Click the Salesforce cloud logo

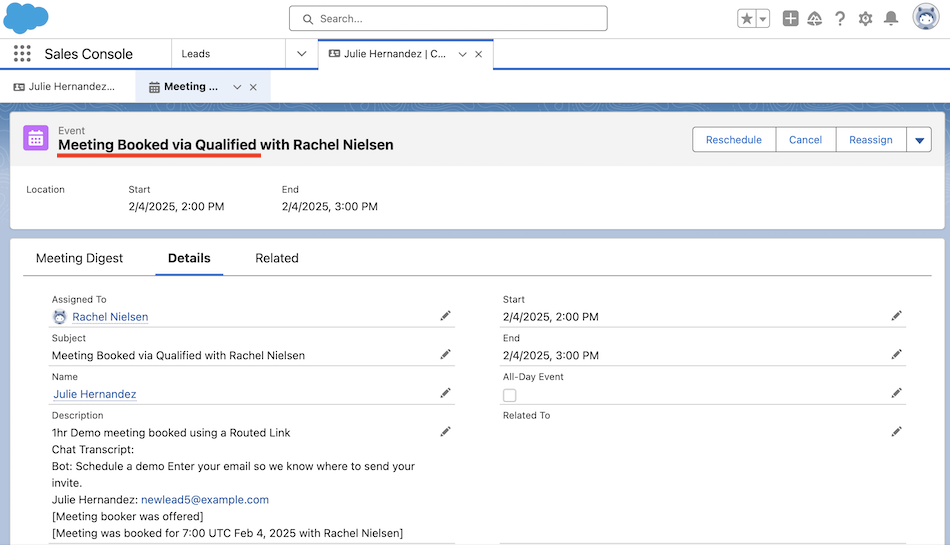(25, 18)
